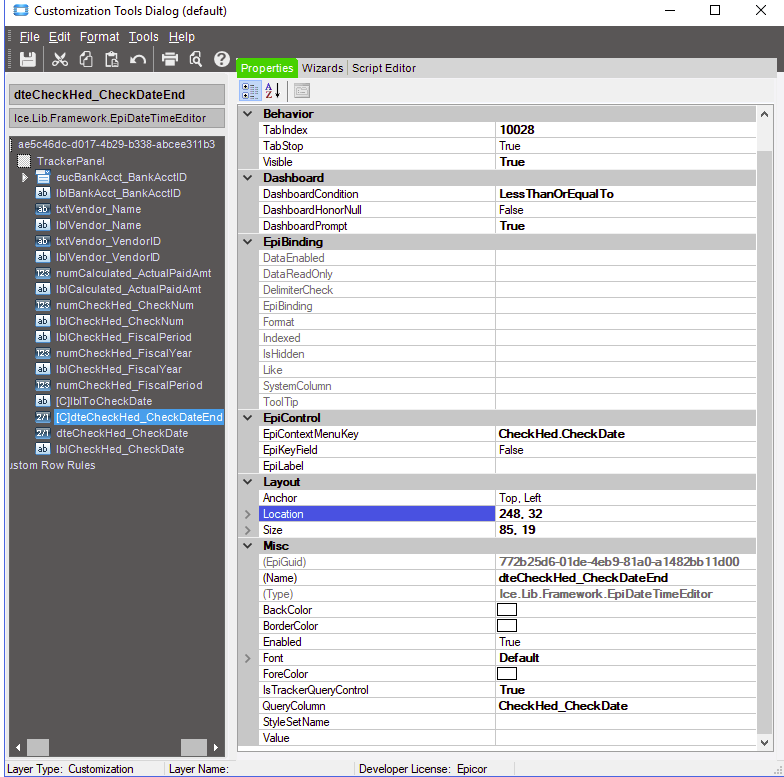Collapse the EpiBinding category section
Screen dimensions: 784x777
pos(248,242)
